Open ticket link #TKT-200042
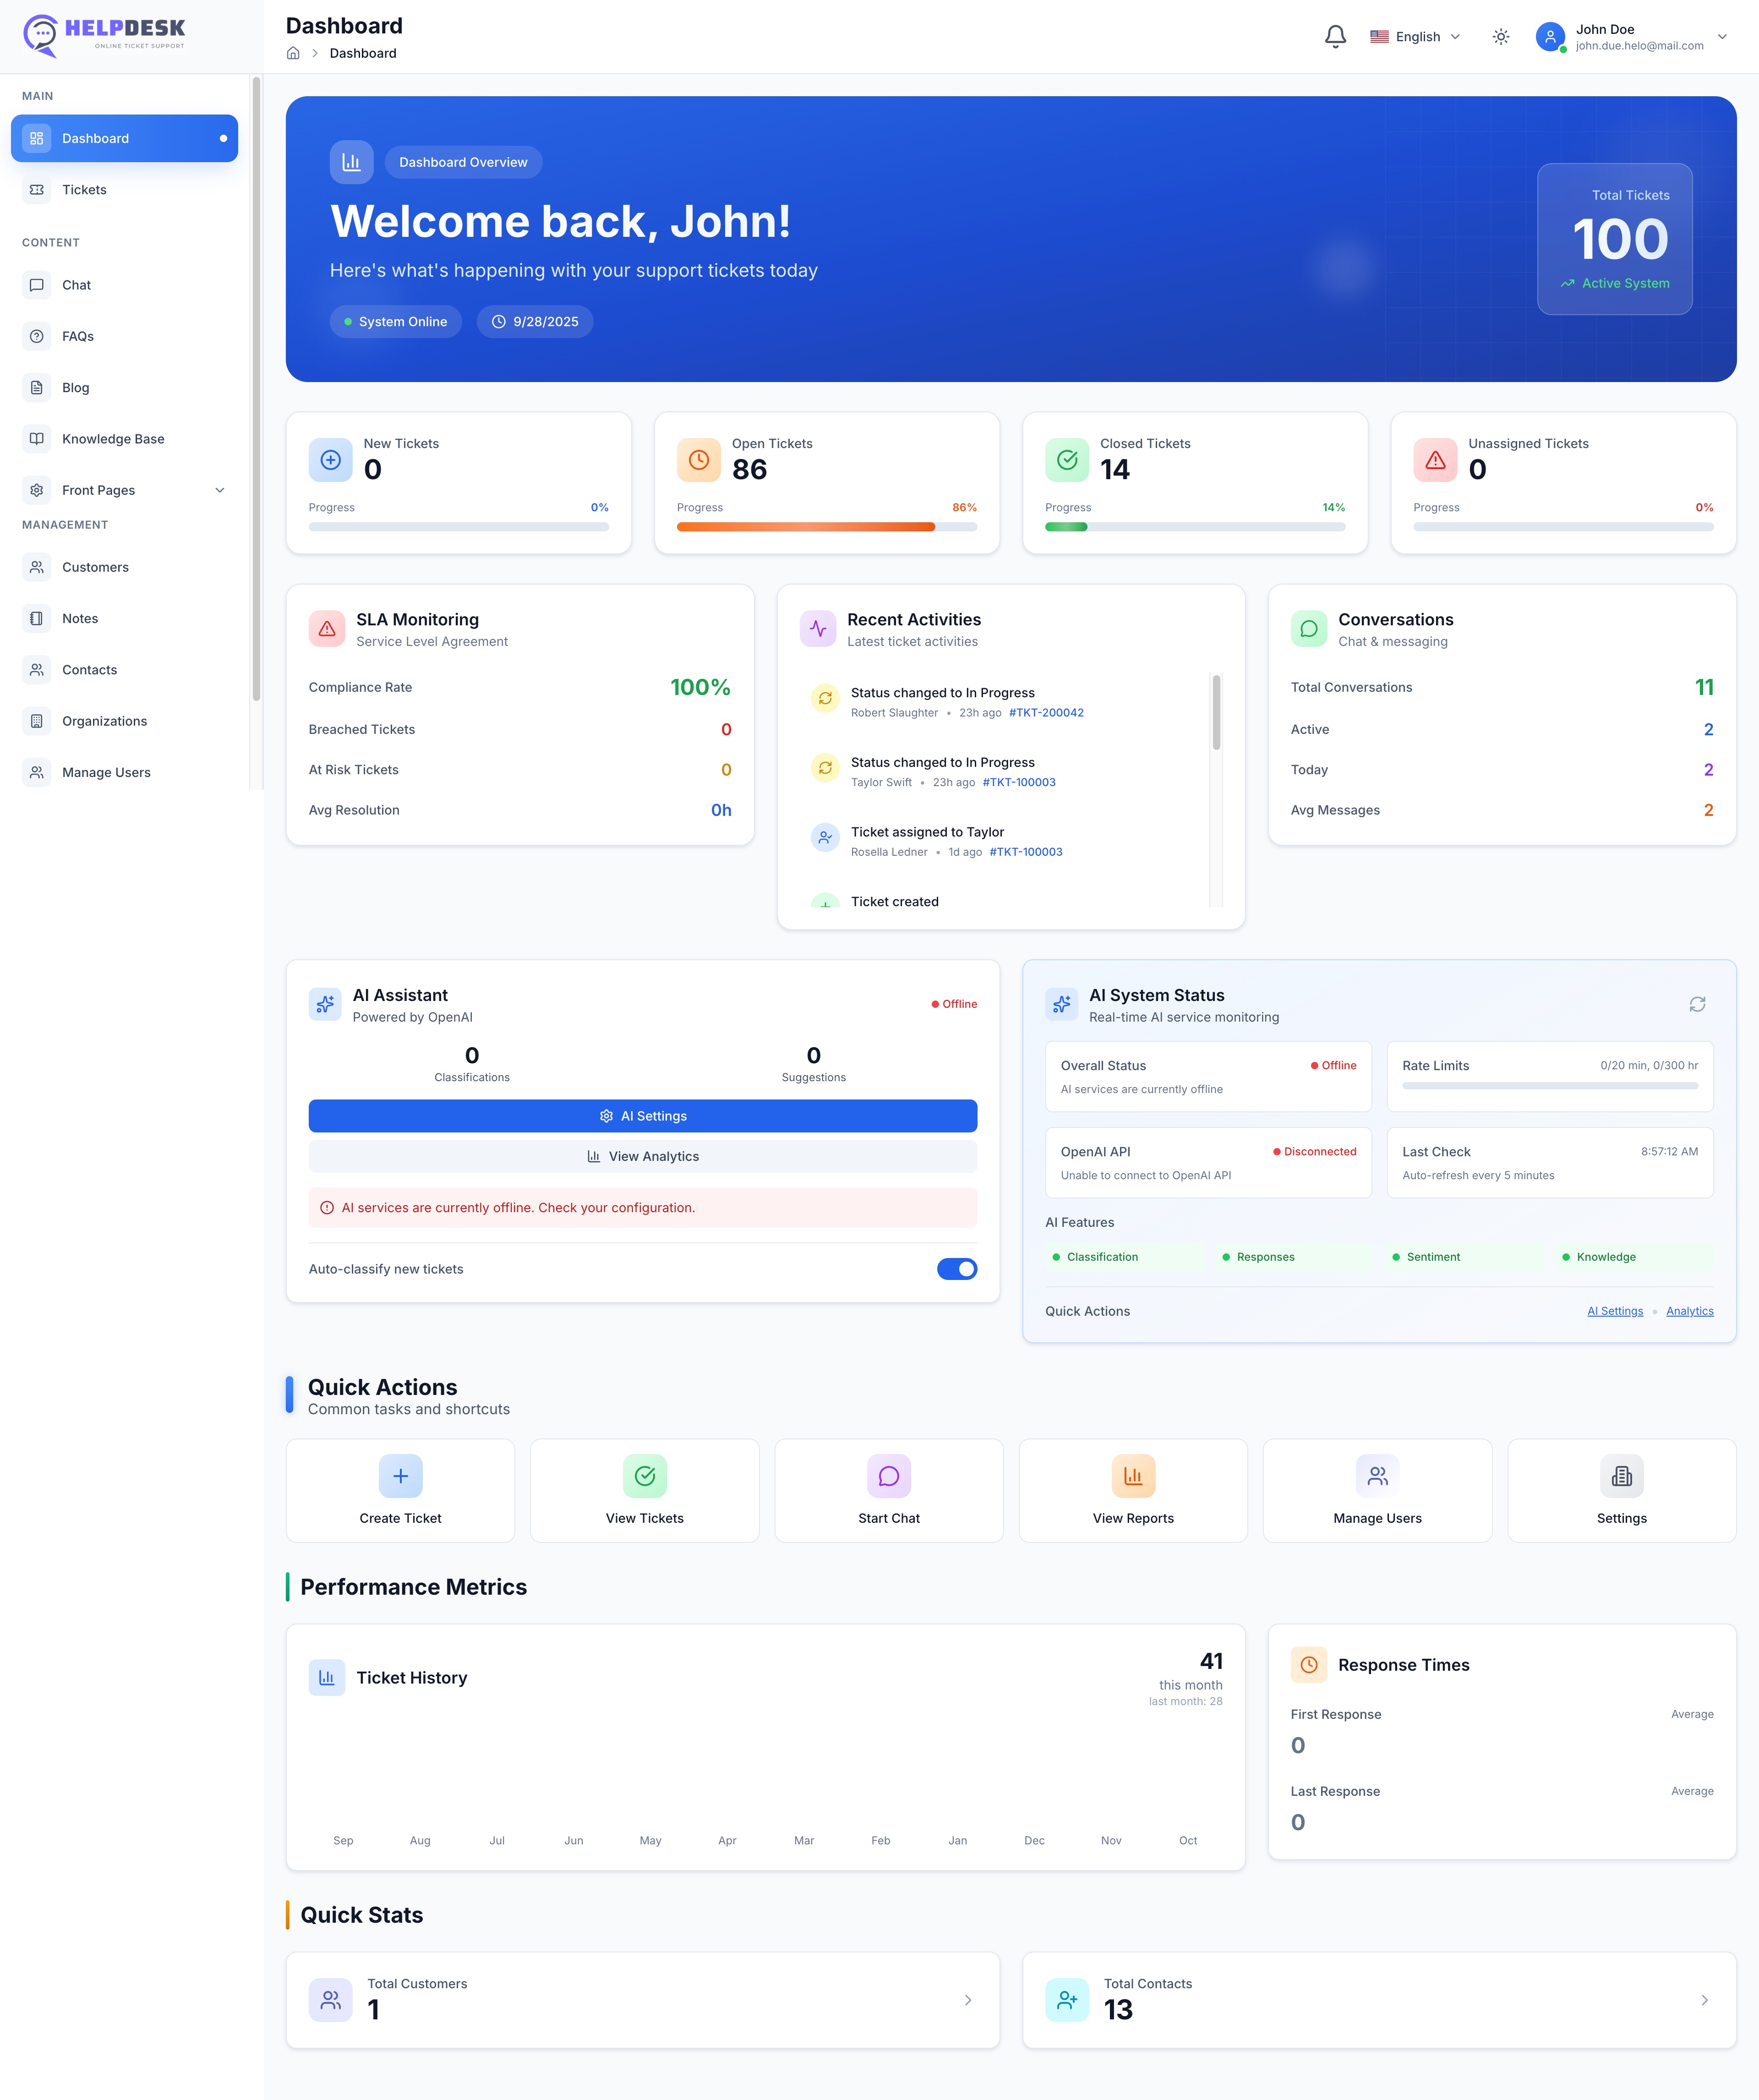The width and height of the screenshot is (1759, 2100). click(1046, 713)
